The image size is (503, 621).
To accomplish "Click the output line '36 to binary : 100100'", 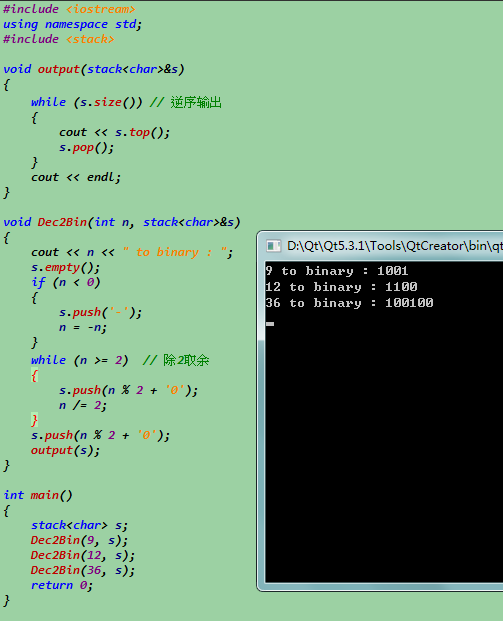I will (349, 303).
